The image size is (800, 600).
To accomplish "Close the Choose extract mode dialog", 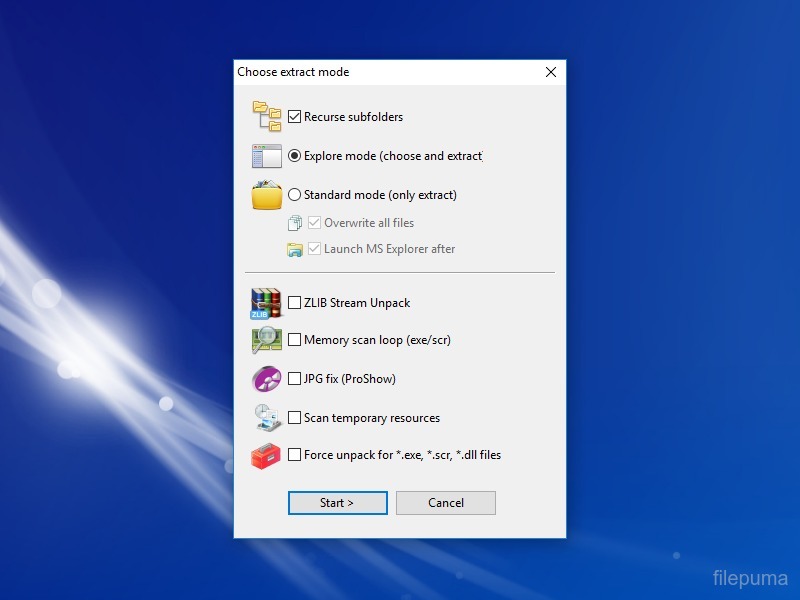I will tap(550, 72).
